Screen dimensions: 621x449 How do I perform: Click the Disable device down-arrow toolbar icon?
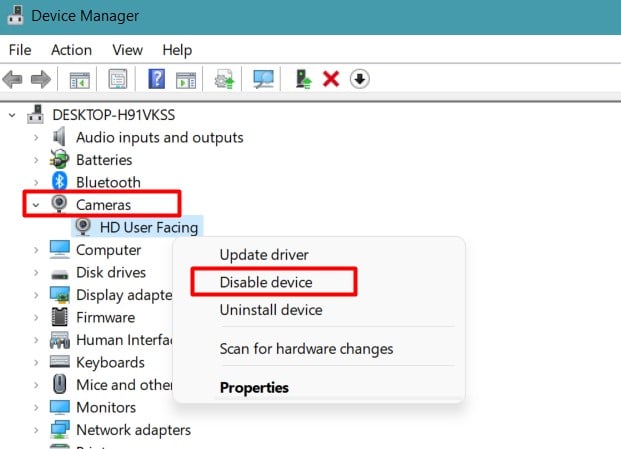(x=360, y=79)
